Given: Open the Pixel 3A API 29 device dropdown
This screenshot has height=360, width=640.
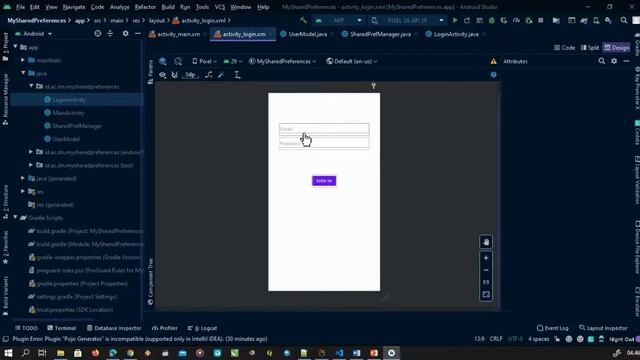Looking at the screenshot, I should point(407,20).
